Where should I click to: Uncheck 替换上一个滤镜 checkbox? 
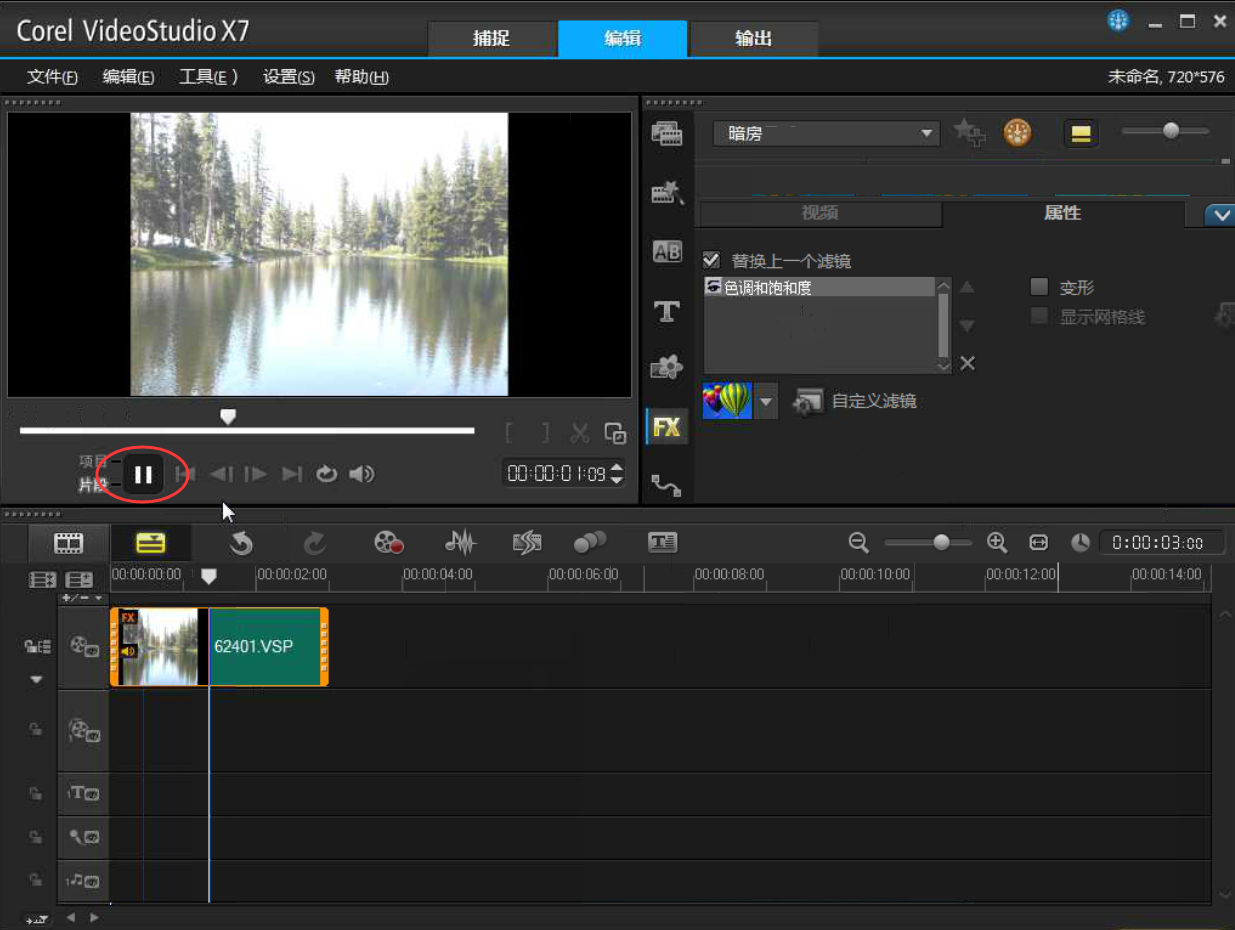[x=712, y=260]
